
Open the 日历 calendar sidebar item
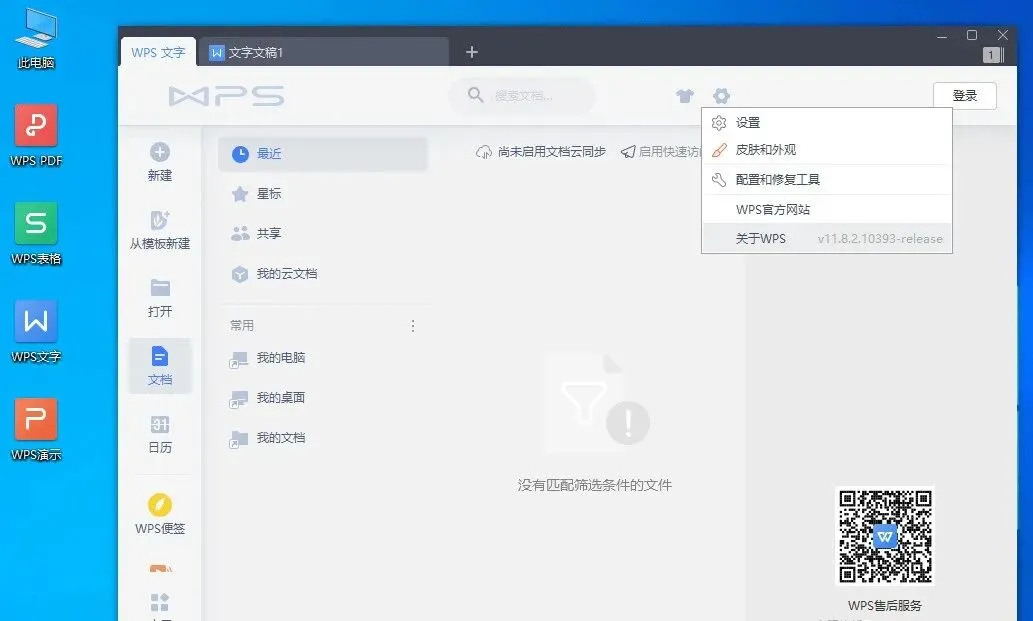[159, 435]
